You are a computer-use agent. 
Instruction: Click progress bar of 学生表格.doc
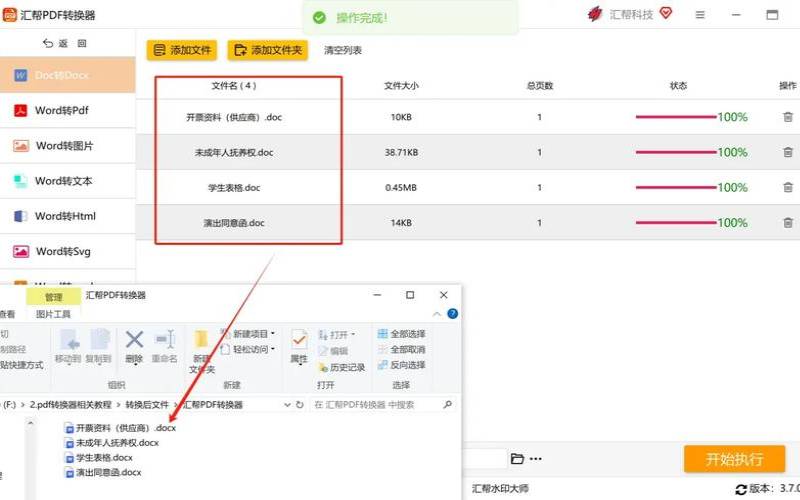(x=676, y=187)
